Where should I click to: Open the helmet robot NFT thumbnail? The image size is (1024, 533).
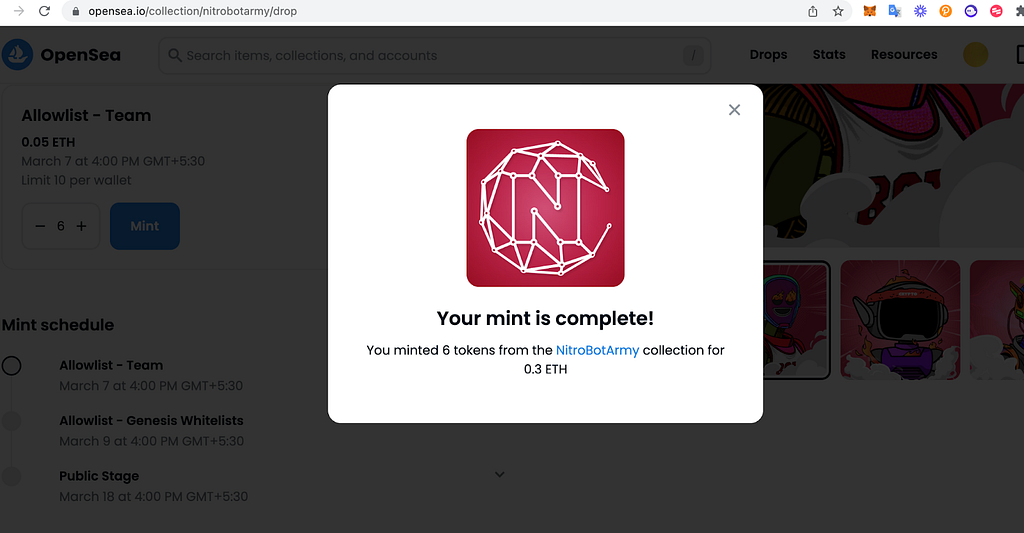[x=900, y=320]
